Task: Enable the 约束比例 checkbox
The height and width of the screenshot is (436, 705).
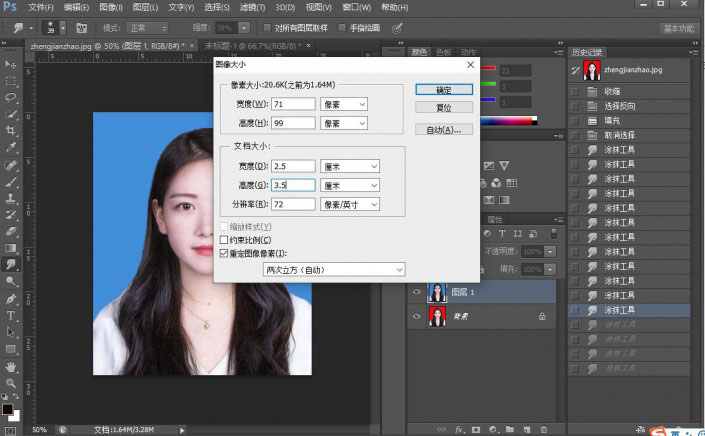Action: click(x=224, y=241)
